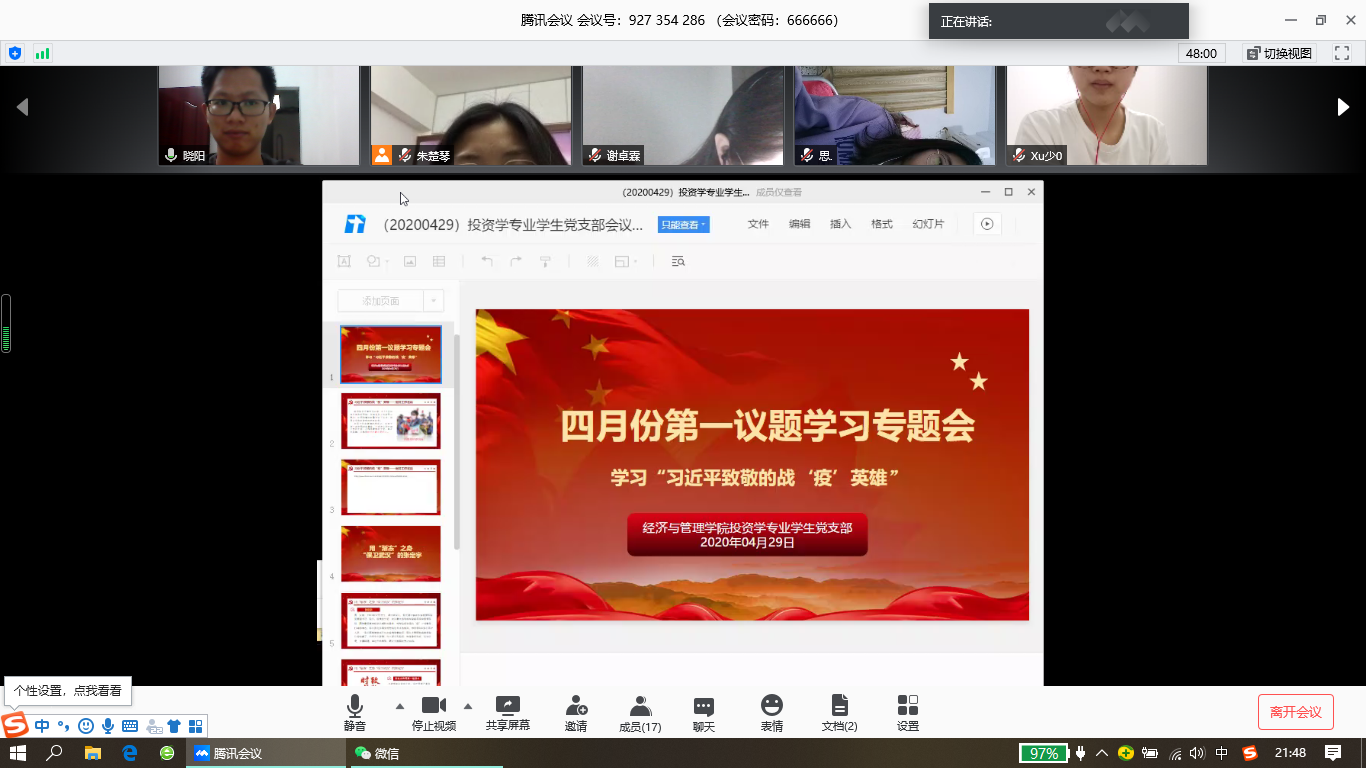Show next participants with right arrow

click(x=1343, y=108)
